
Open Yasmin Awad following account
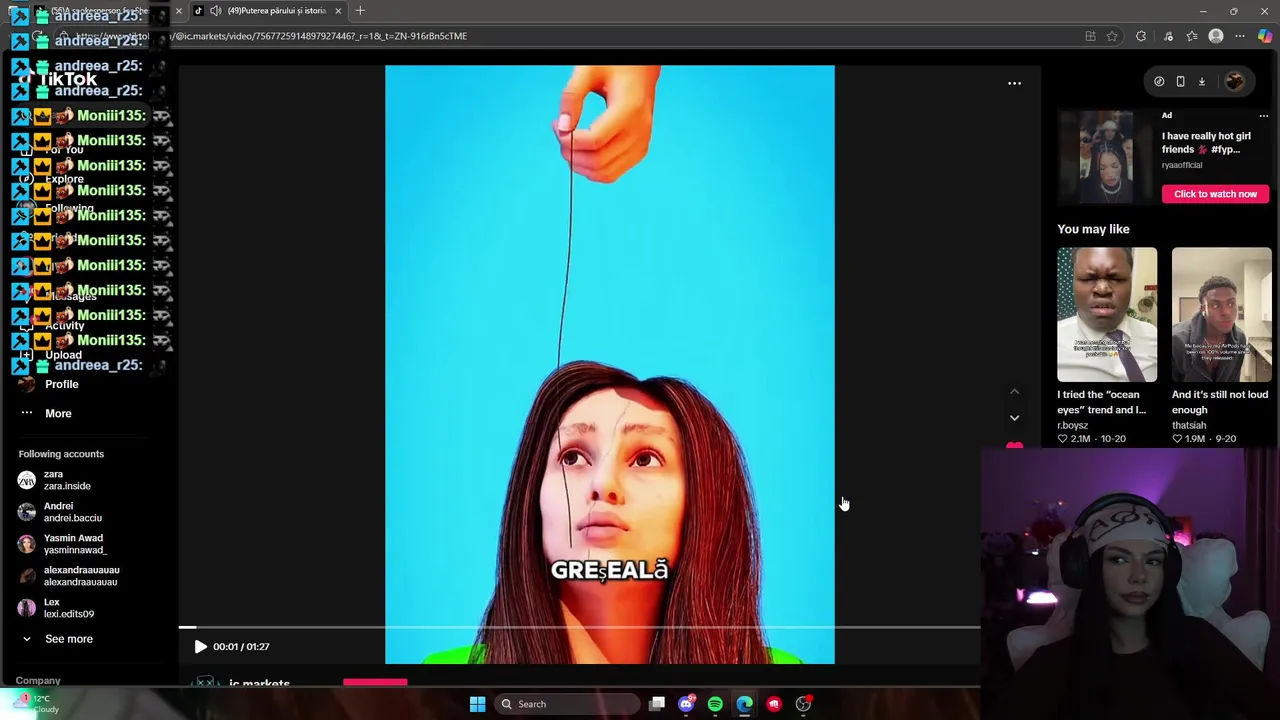pos(74,544)
